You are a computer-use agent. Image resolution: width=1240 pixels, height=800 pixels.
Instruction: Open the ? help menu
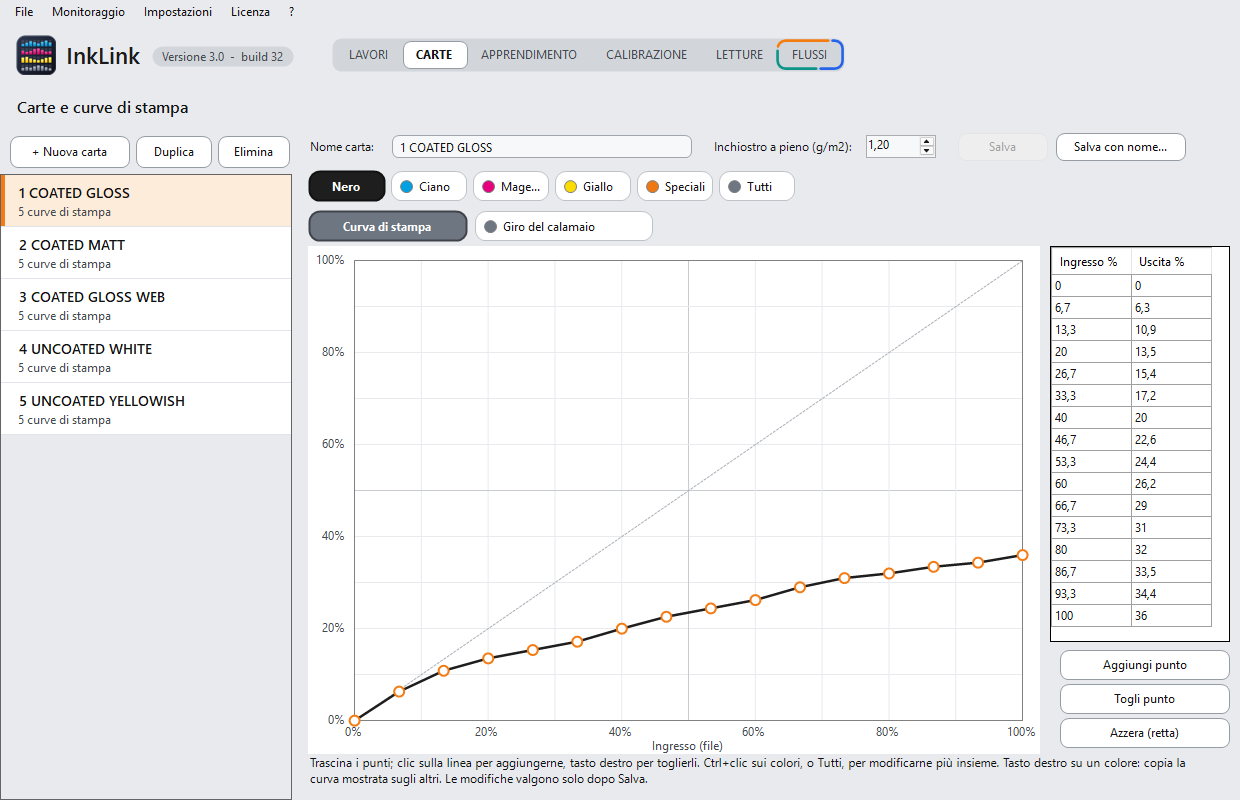(291, 12)
